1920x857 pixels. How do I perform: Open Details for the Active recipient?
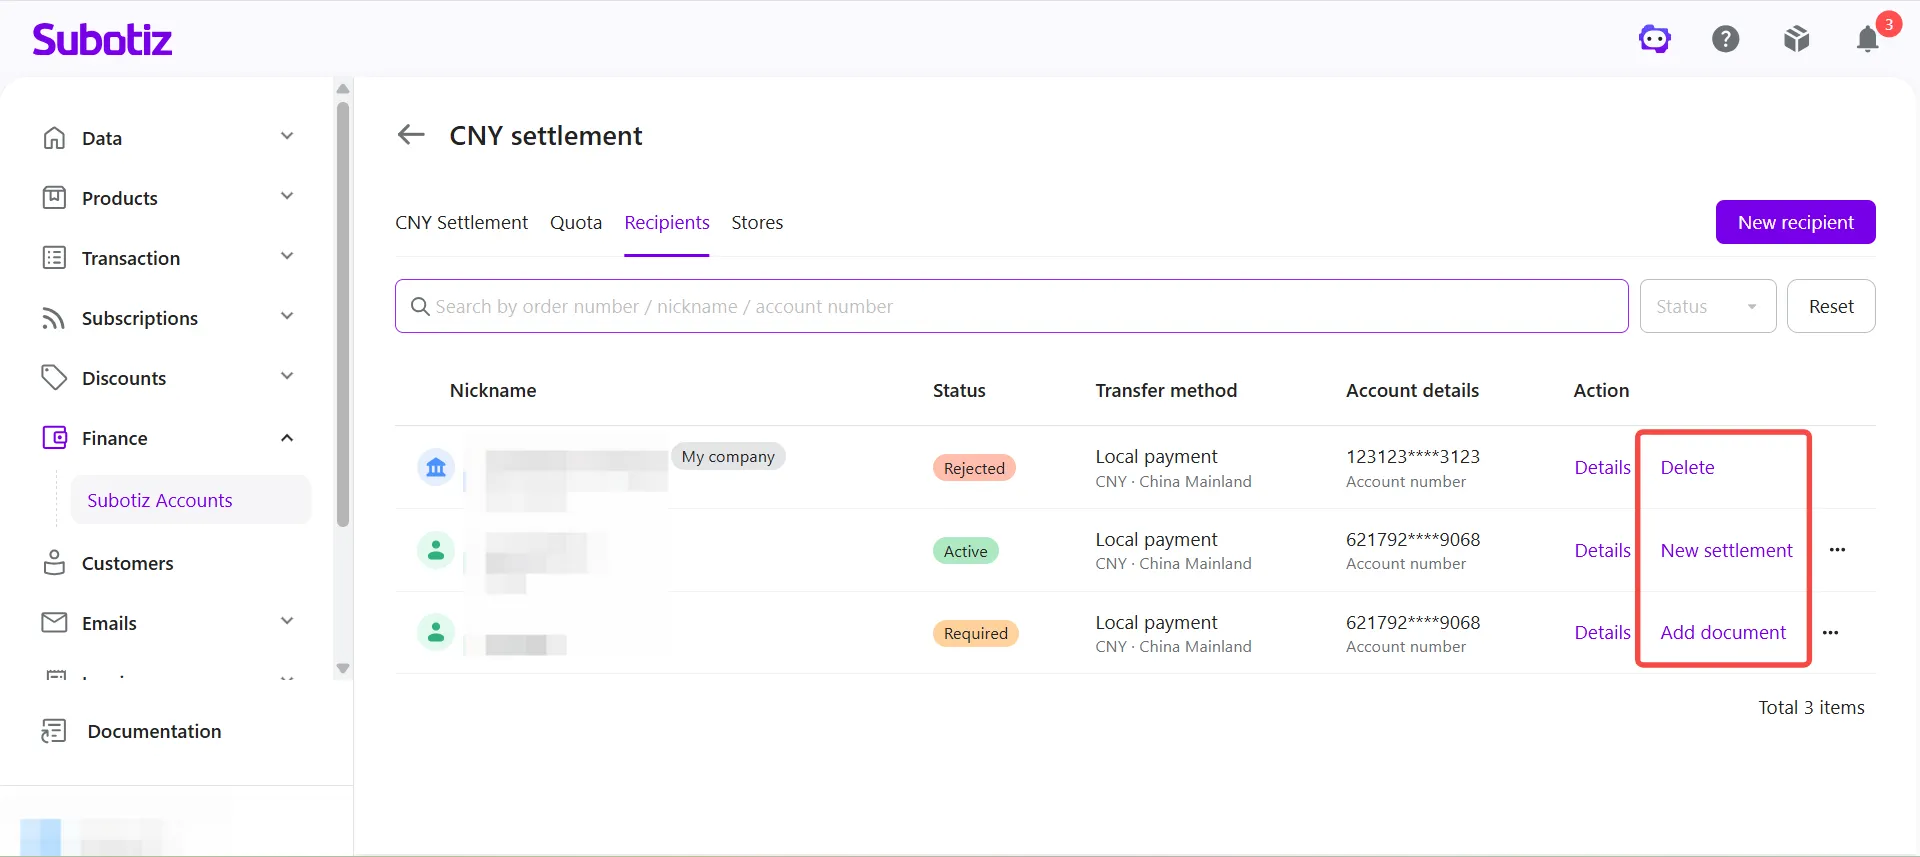coord(1602,550)
